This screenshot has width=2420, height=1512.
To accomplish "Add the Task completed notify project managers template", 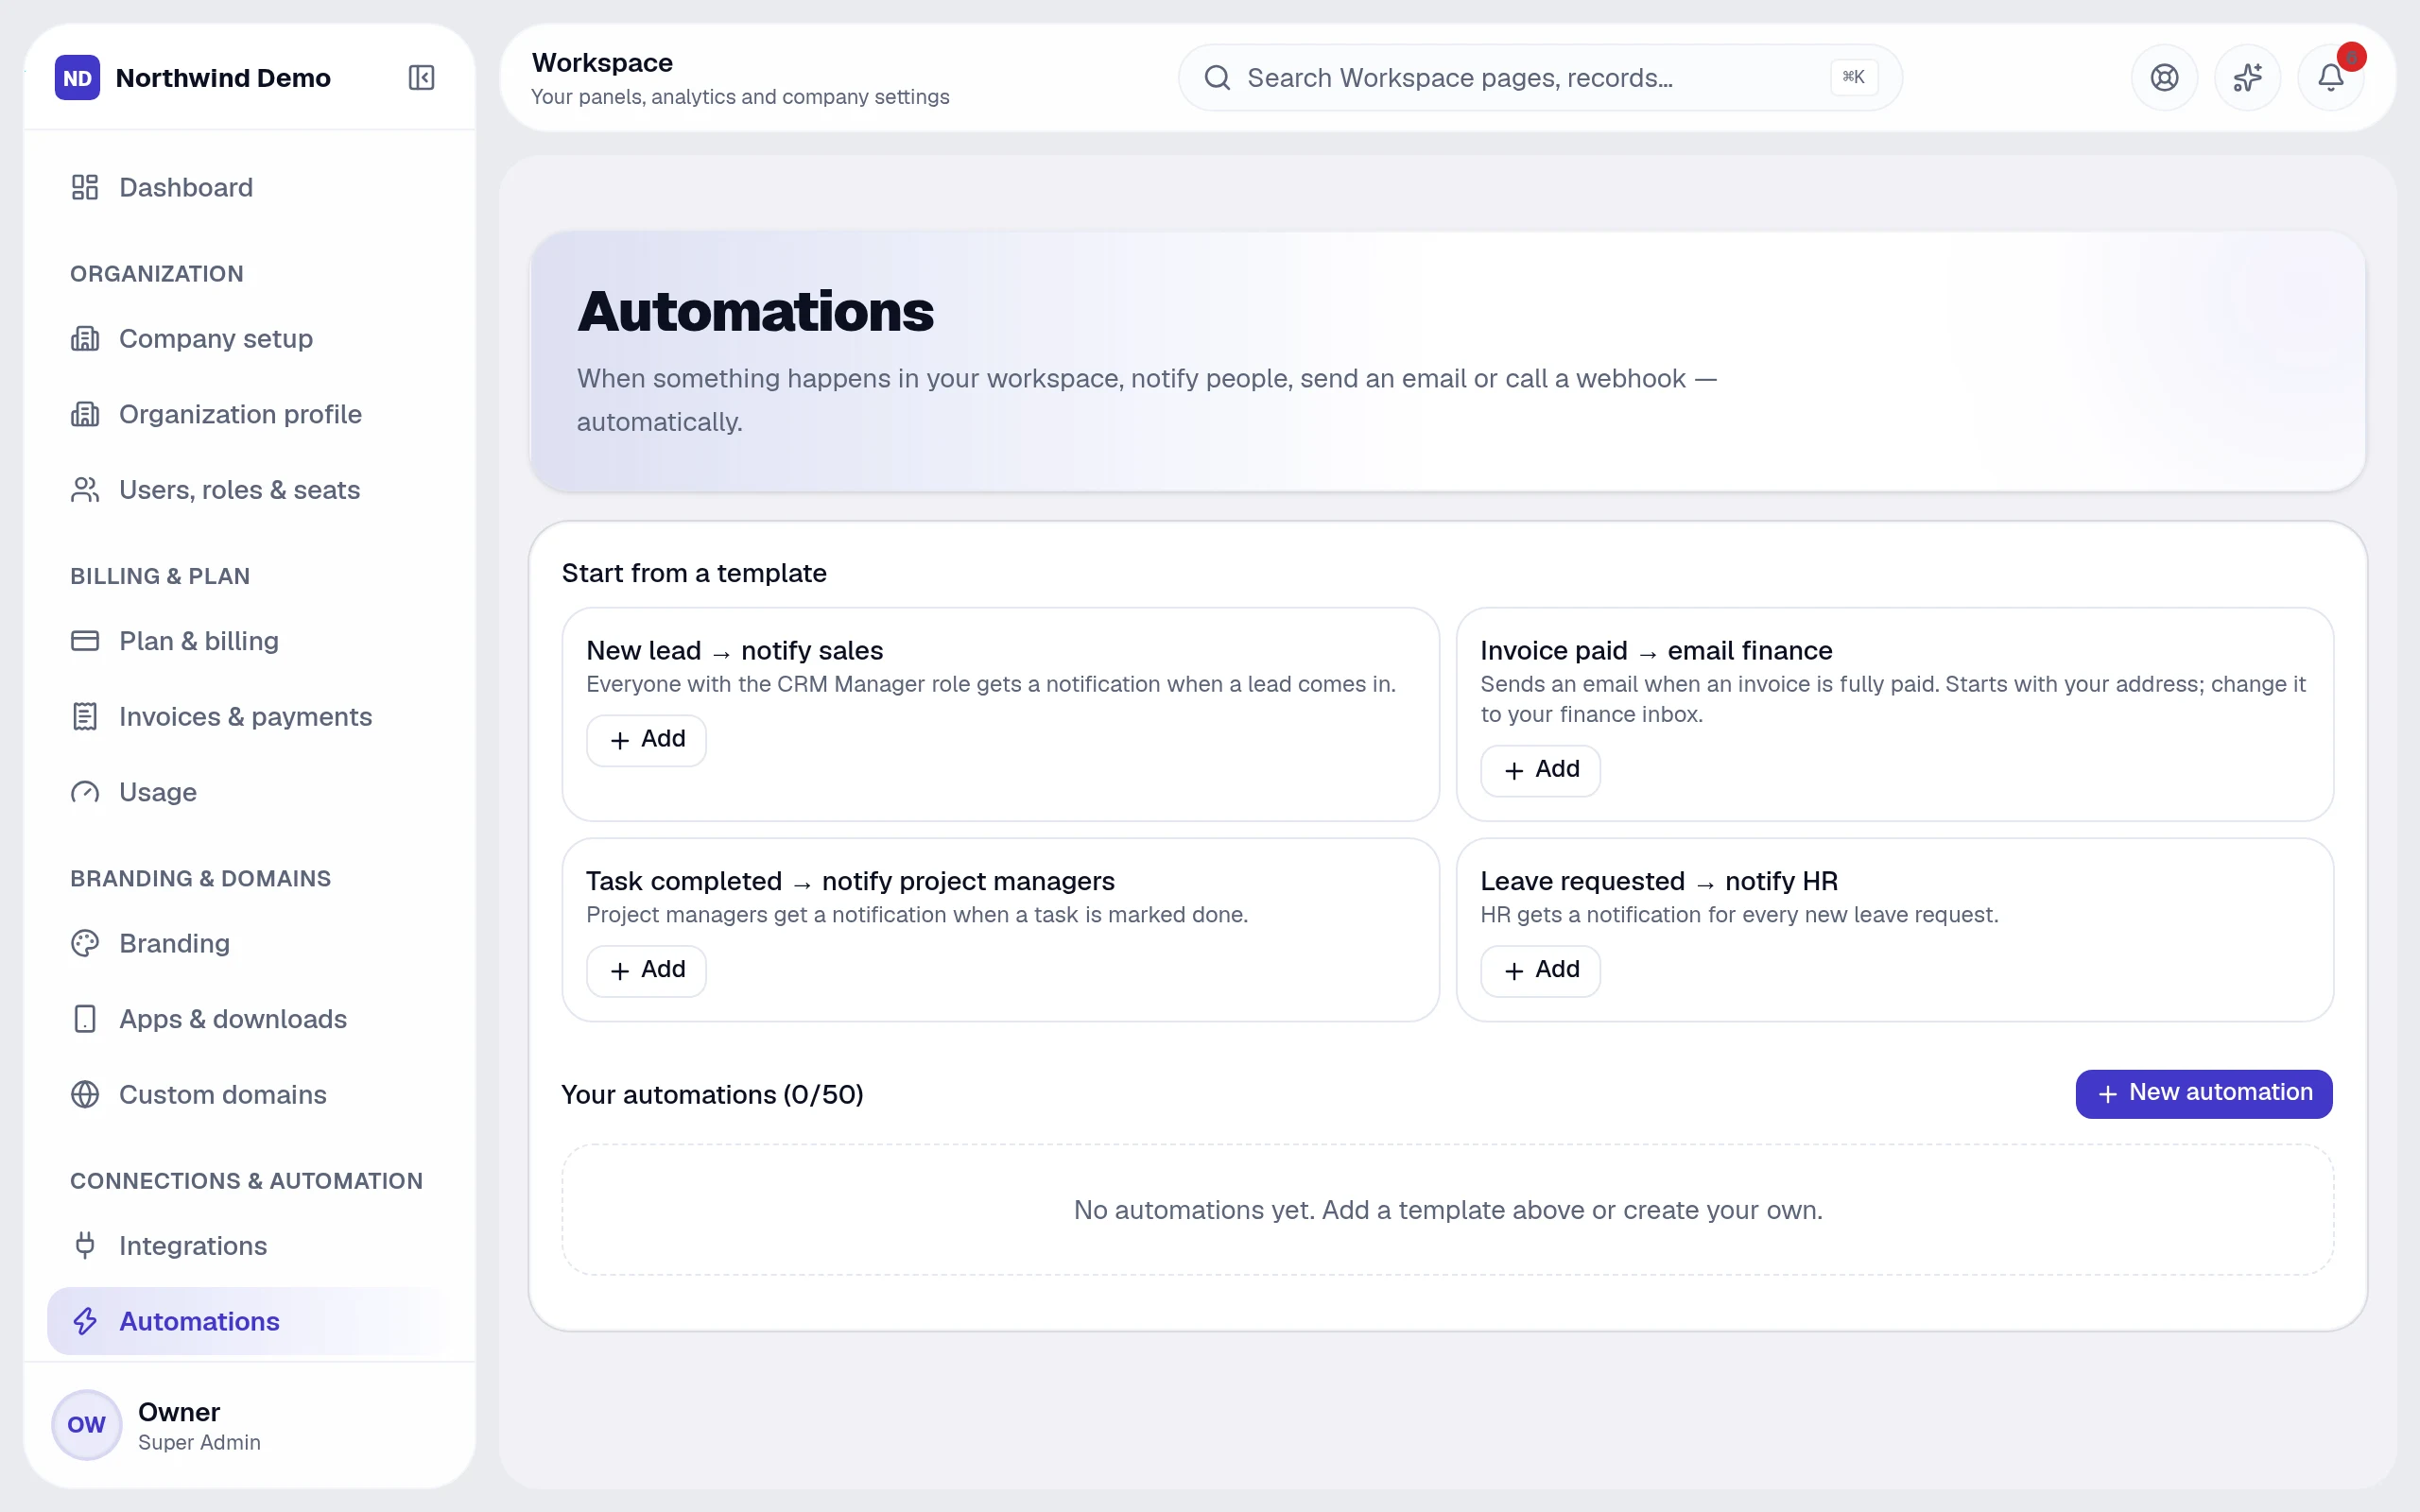I will 646,970.
